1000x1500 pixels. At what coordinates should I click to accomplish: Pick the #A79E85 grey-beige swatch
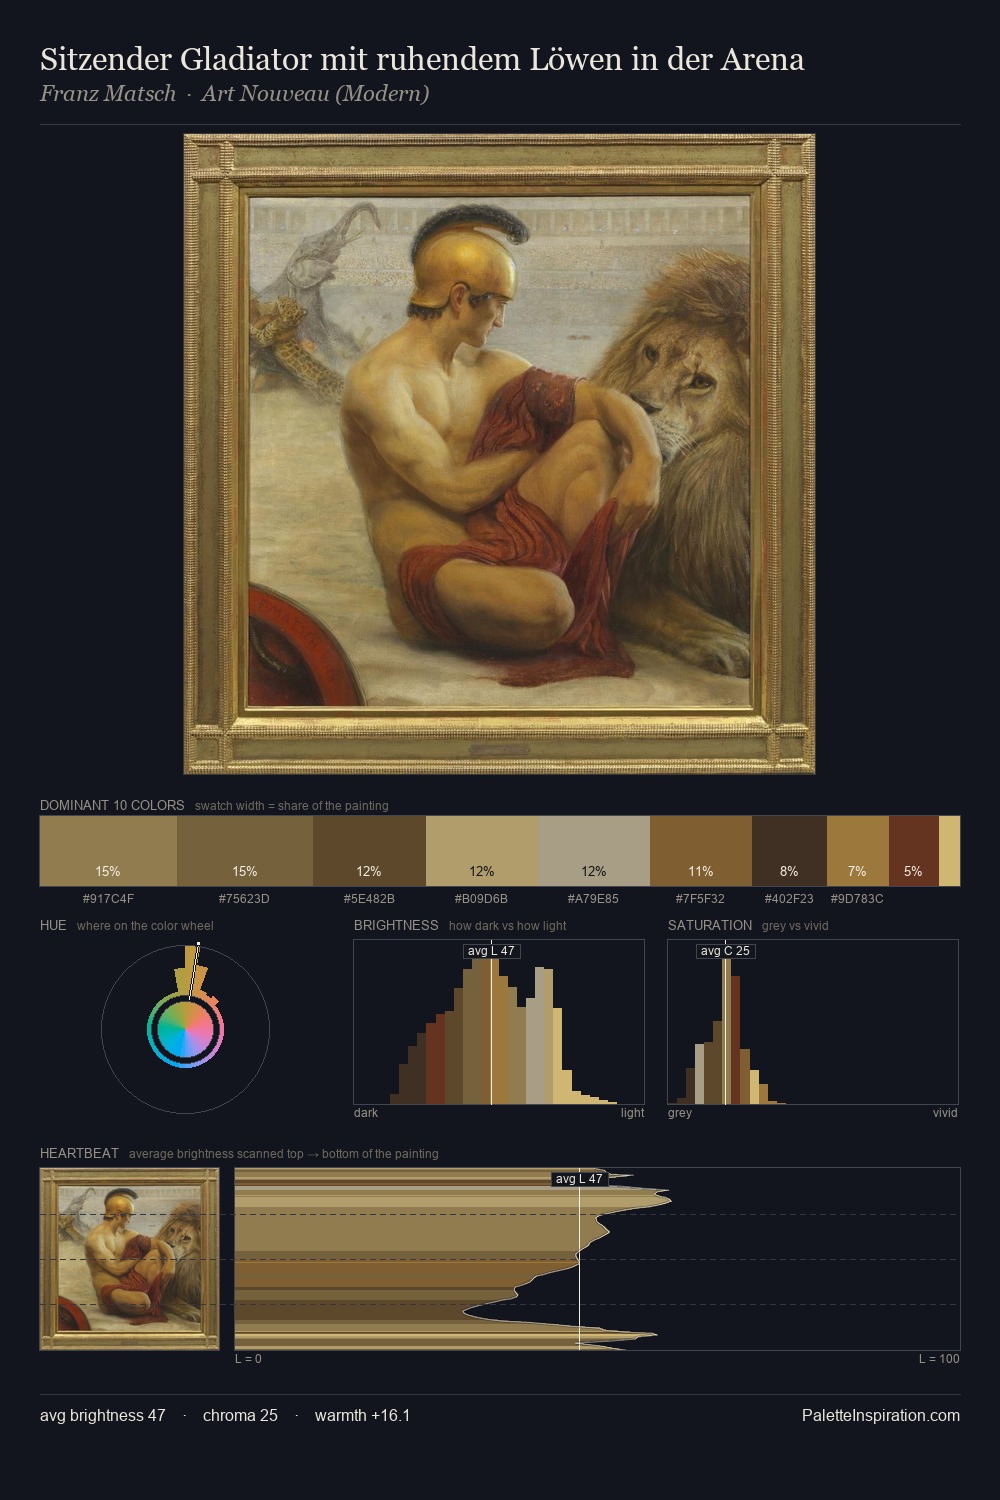(x=594, y=851)
